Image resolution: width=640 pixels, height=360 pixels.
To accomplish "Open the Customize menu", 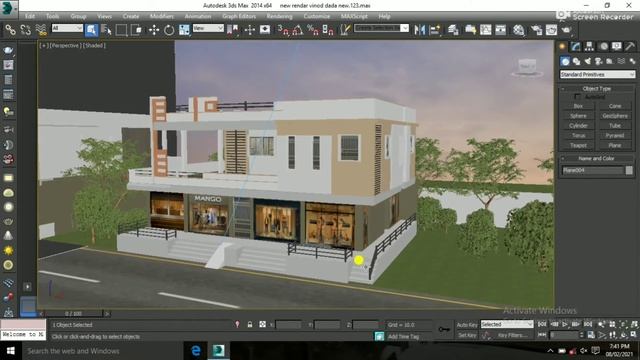I will coord(317,16).
